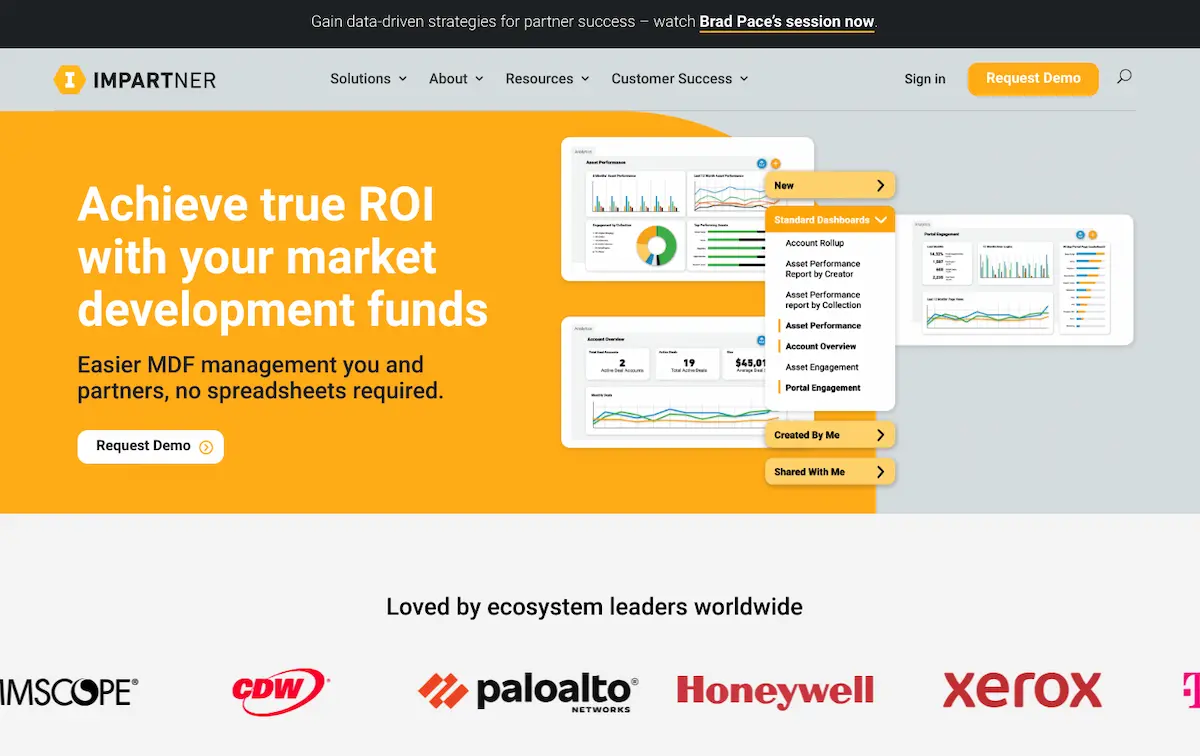Screen dimensions: 1200x756
Task: Open Brad Pace's session now link
Action: [x=787, y=21]
